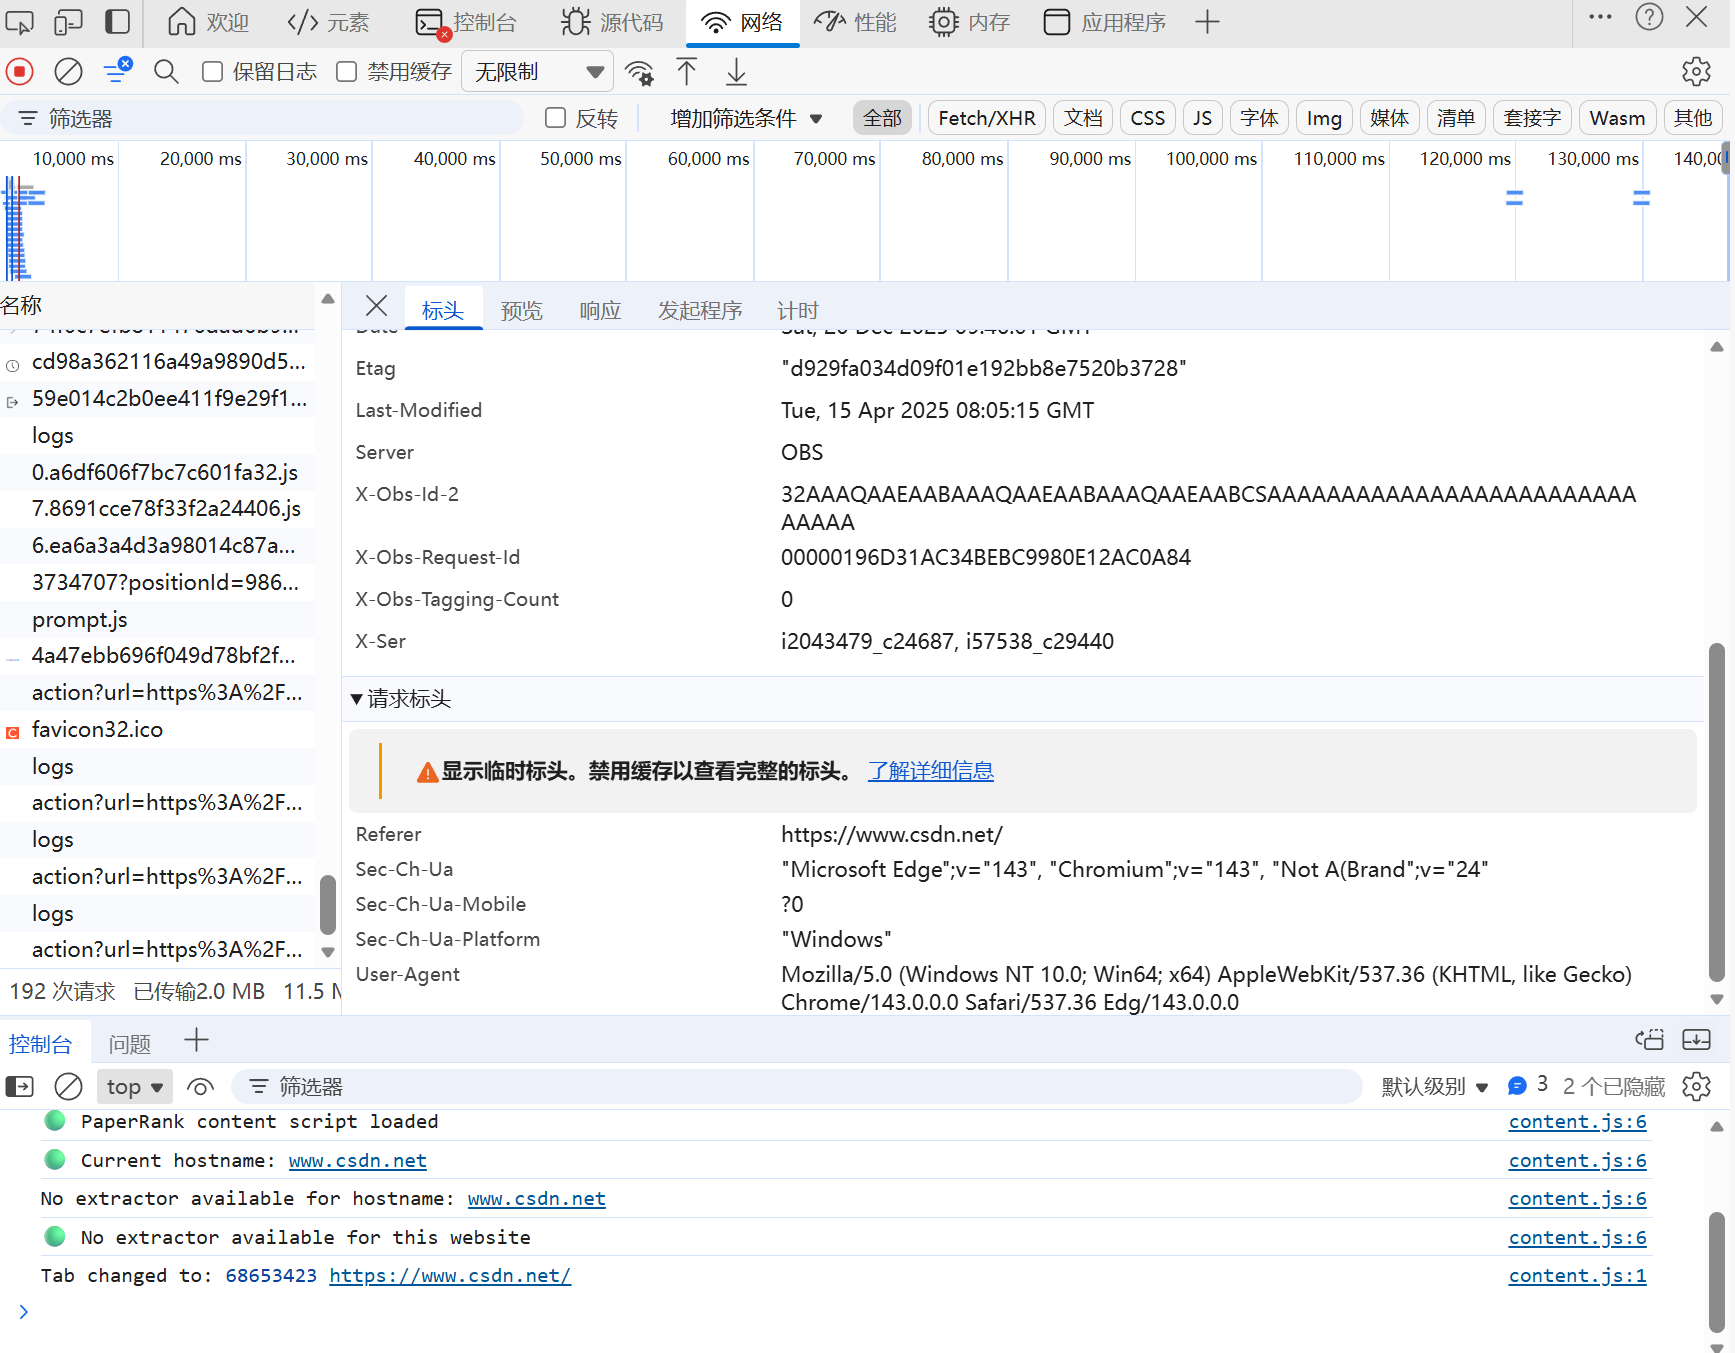The image size is (1735, 1353).
Task: Create a live expression in console
Action: tap(200, 1086)
